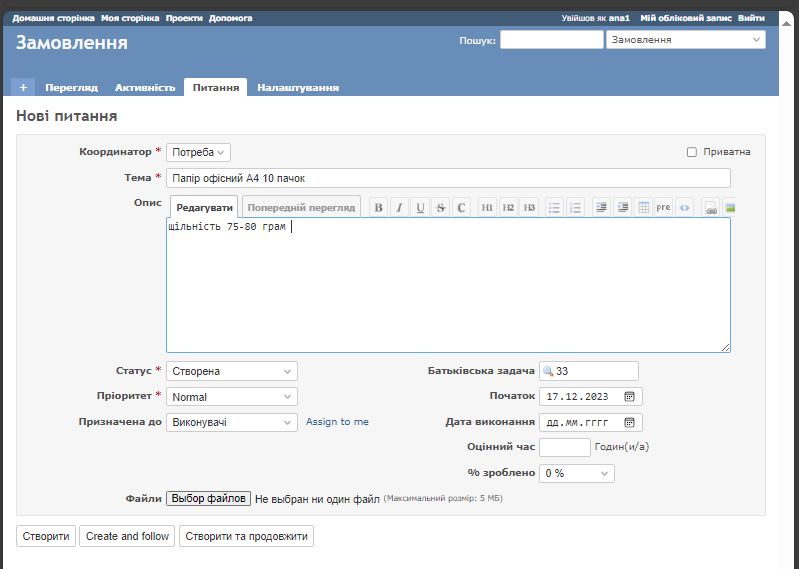
Task: Expand the Статус dropdown
Action: pos(232,371)
